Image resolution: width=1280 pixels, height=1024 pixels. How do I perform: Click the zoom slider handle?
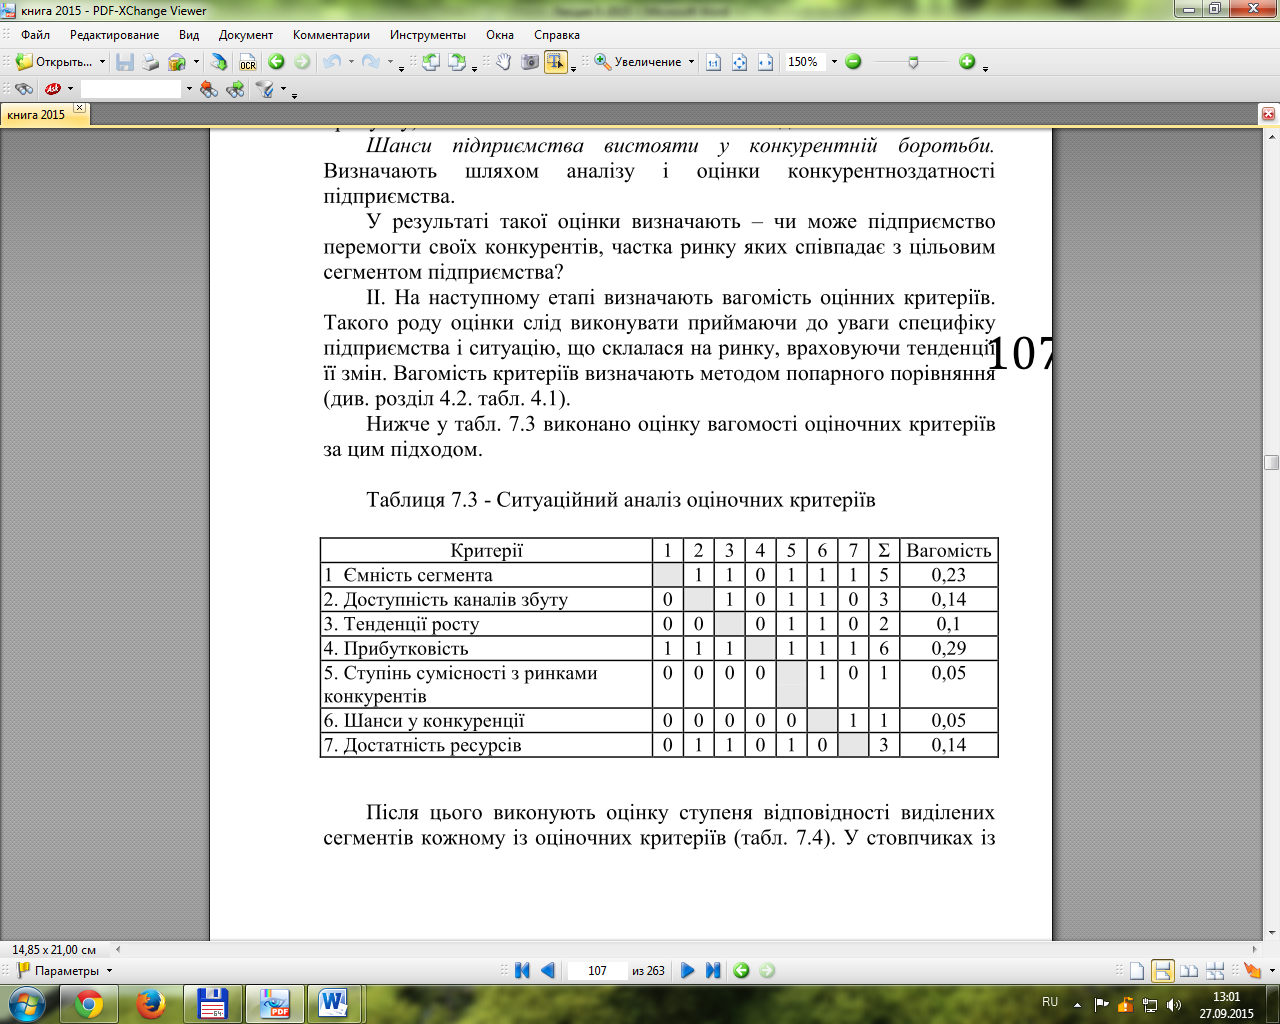click(913, 62)
